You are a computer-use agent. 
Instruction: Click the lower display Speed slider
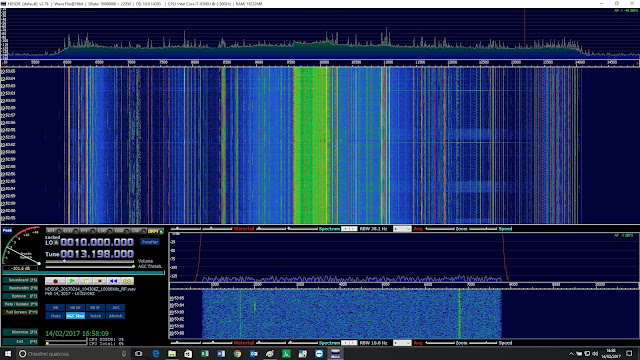(x=483, y=343)
